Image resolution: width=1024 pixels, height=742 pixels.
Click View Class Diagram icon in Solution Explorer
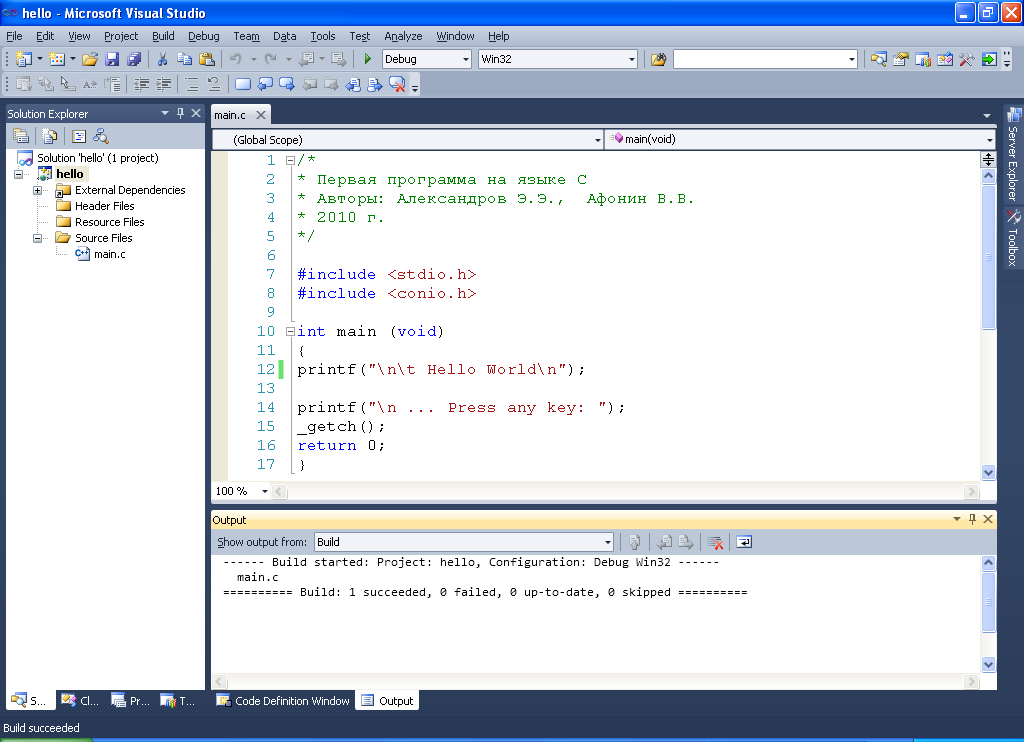tap(101, 136)
